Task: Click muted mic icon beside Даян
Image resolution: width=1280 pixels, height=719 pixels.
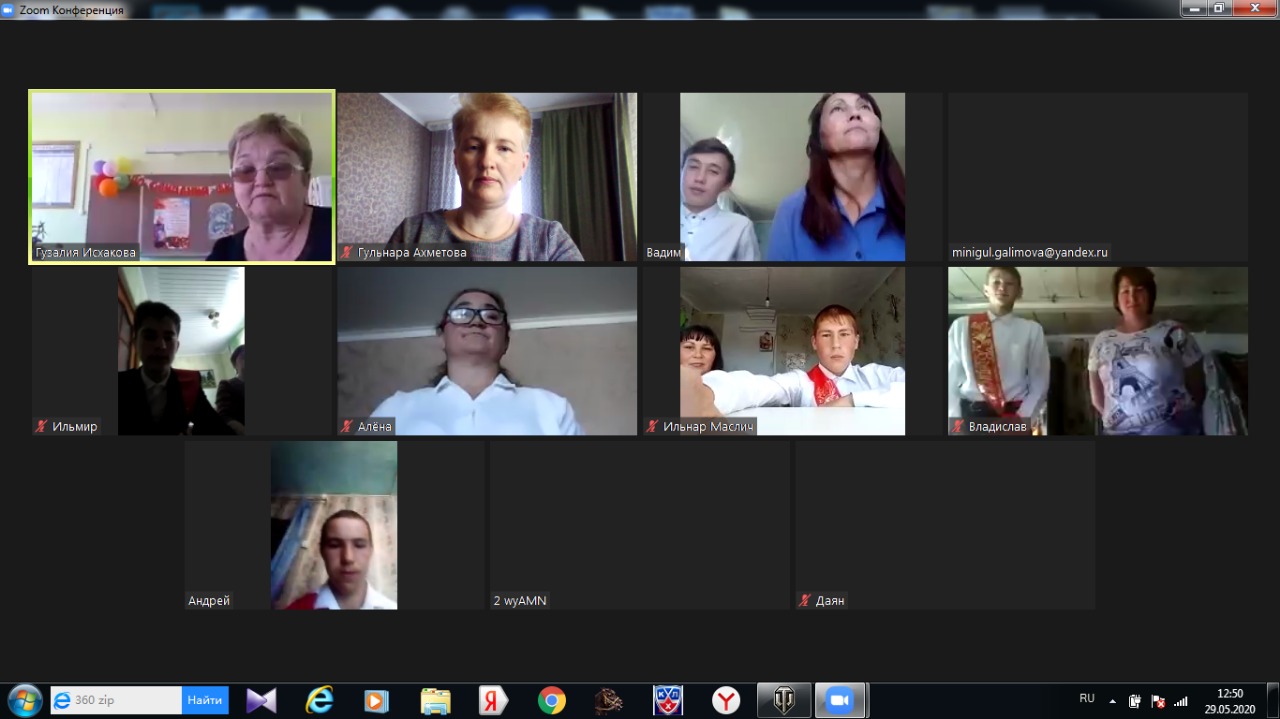Action: pos(805,601)
